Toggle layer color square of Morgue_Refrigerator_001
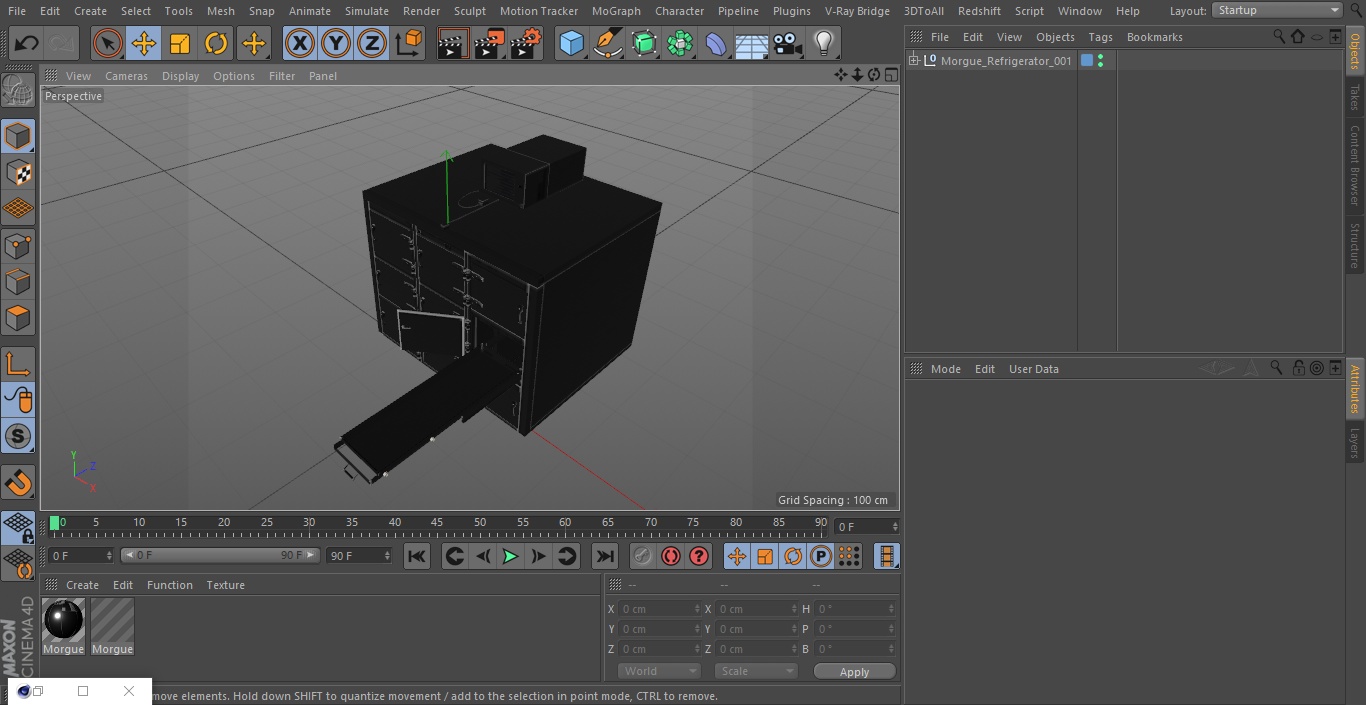 [1087, 61]
